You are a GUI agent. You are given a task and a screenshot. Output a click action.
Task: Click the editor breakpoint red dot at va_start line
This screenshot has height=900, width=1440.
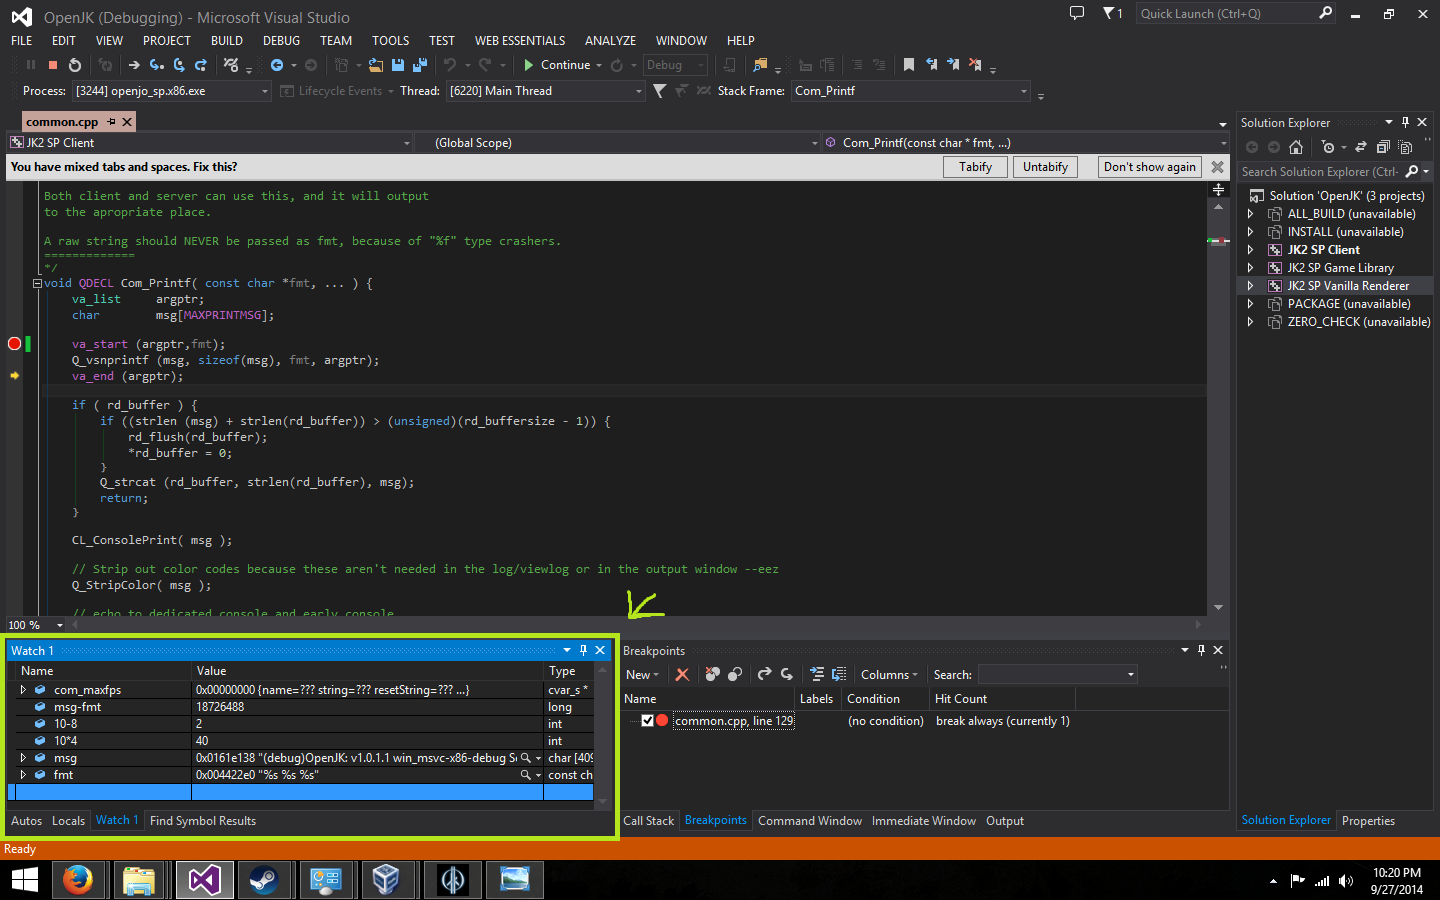14,344
